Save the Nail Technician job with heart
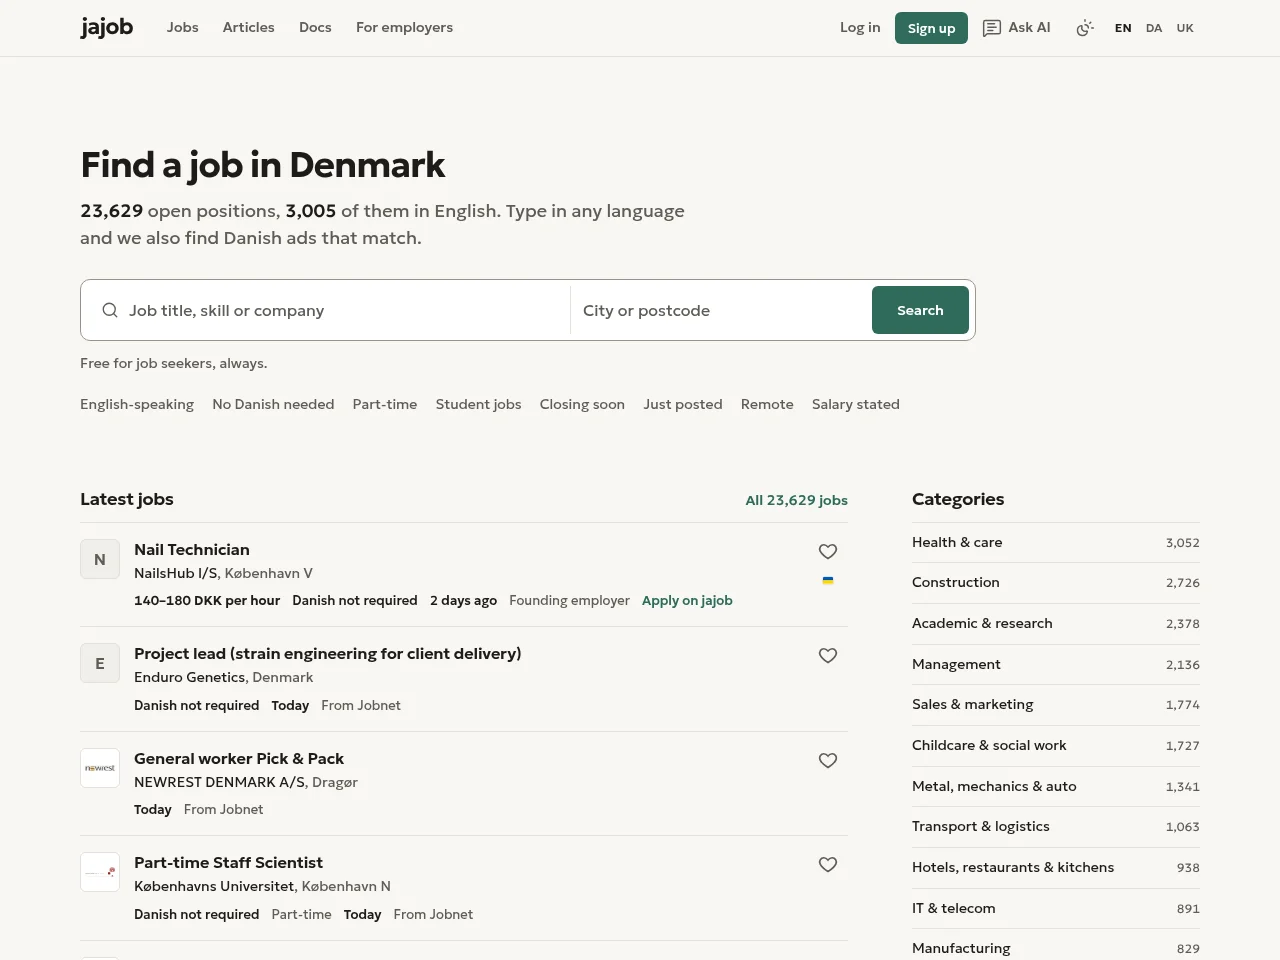This screenshot has width=1280, height=960. (x=828, y=551)
